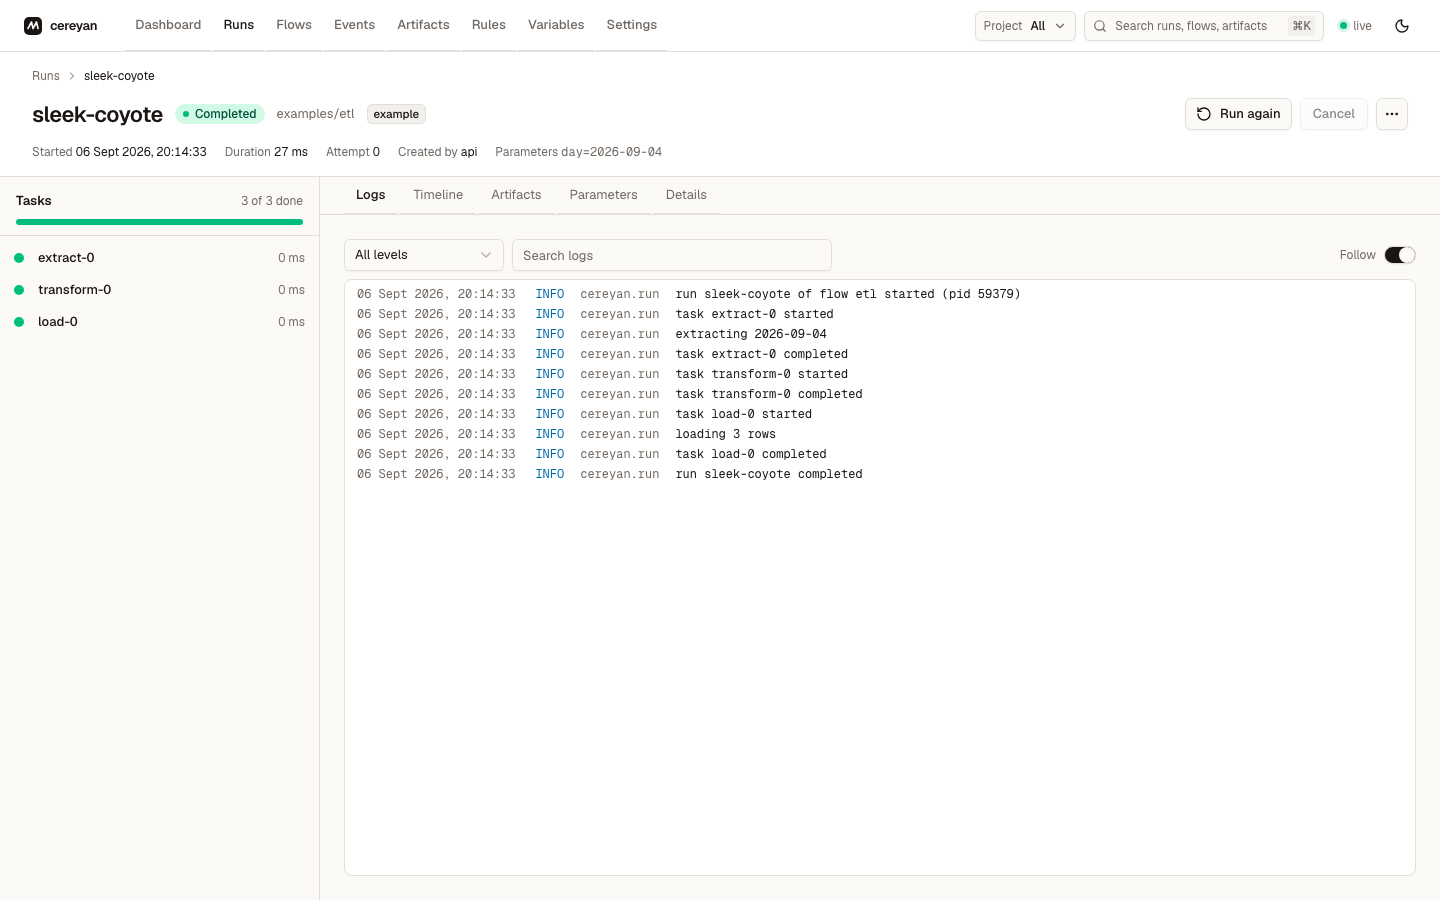Screen dimensions: 1440x900
Task: Open the Rules nav item
Action: pyautogui.click(x=488, y=25)
